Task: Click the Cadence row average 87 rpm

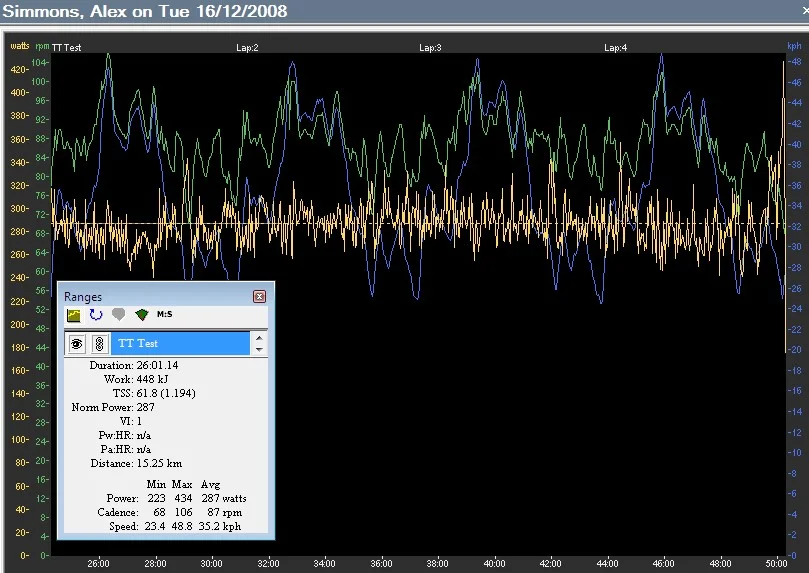Action: [224, 512]
